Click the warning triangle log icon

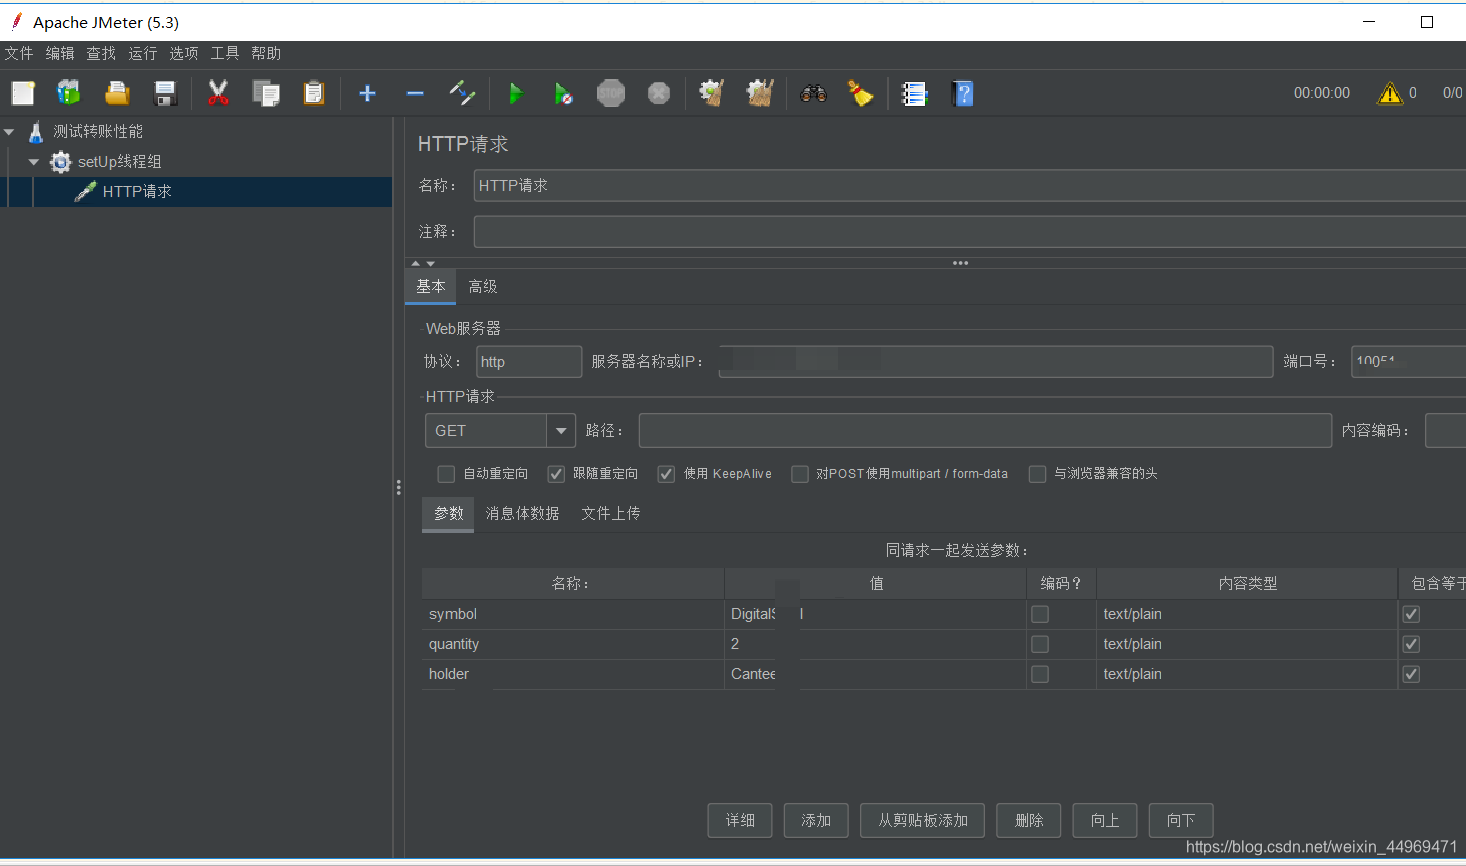(1390, 93)
